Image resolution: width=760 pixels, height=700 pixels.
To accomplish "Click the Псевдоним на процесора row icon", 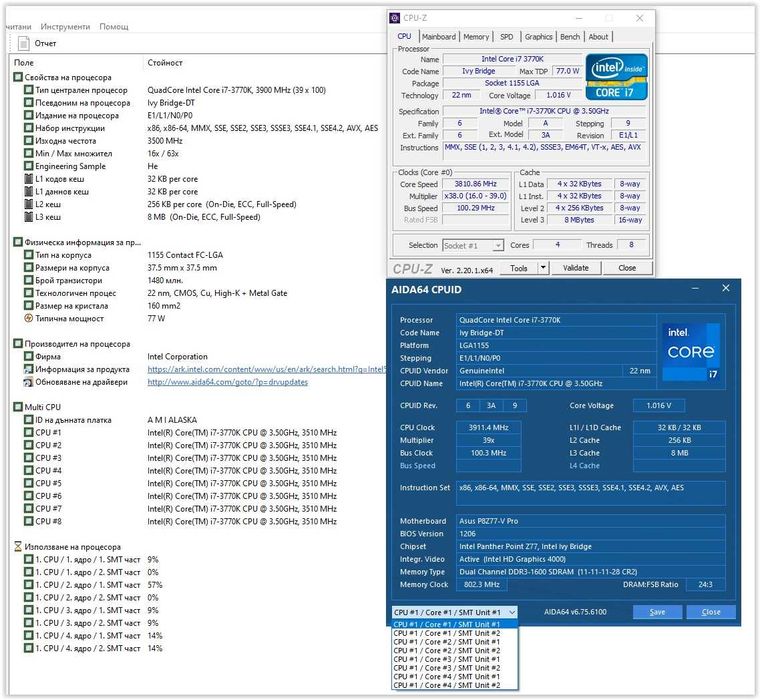I will [29, 103].
